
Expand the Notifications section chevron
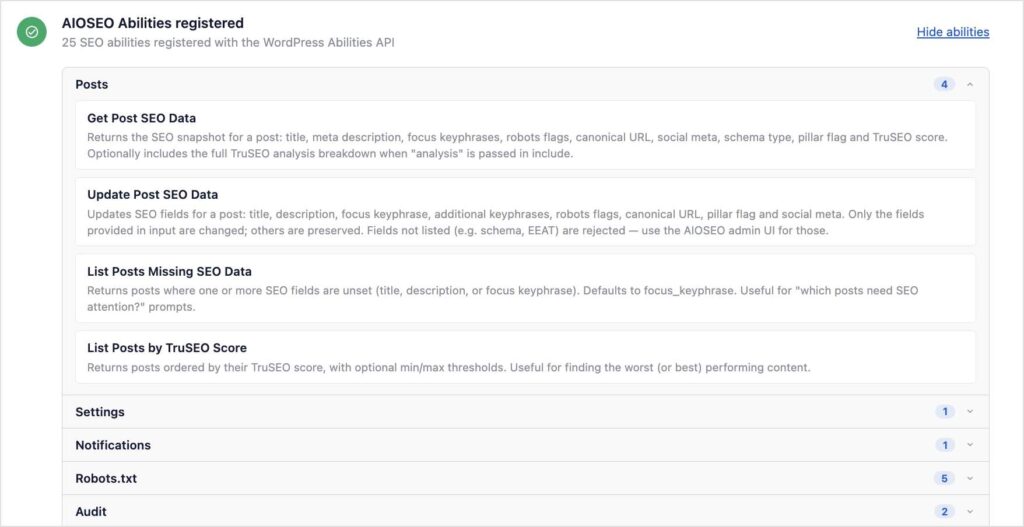pos(970,445)
